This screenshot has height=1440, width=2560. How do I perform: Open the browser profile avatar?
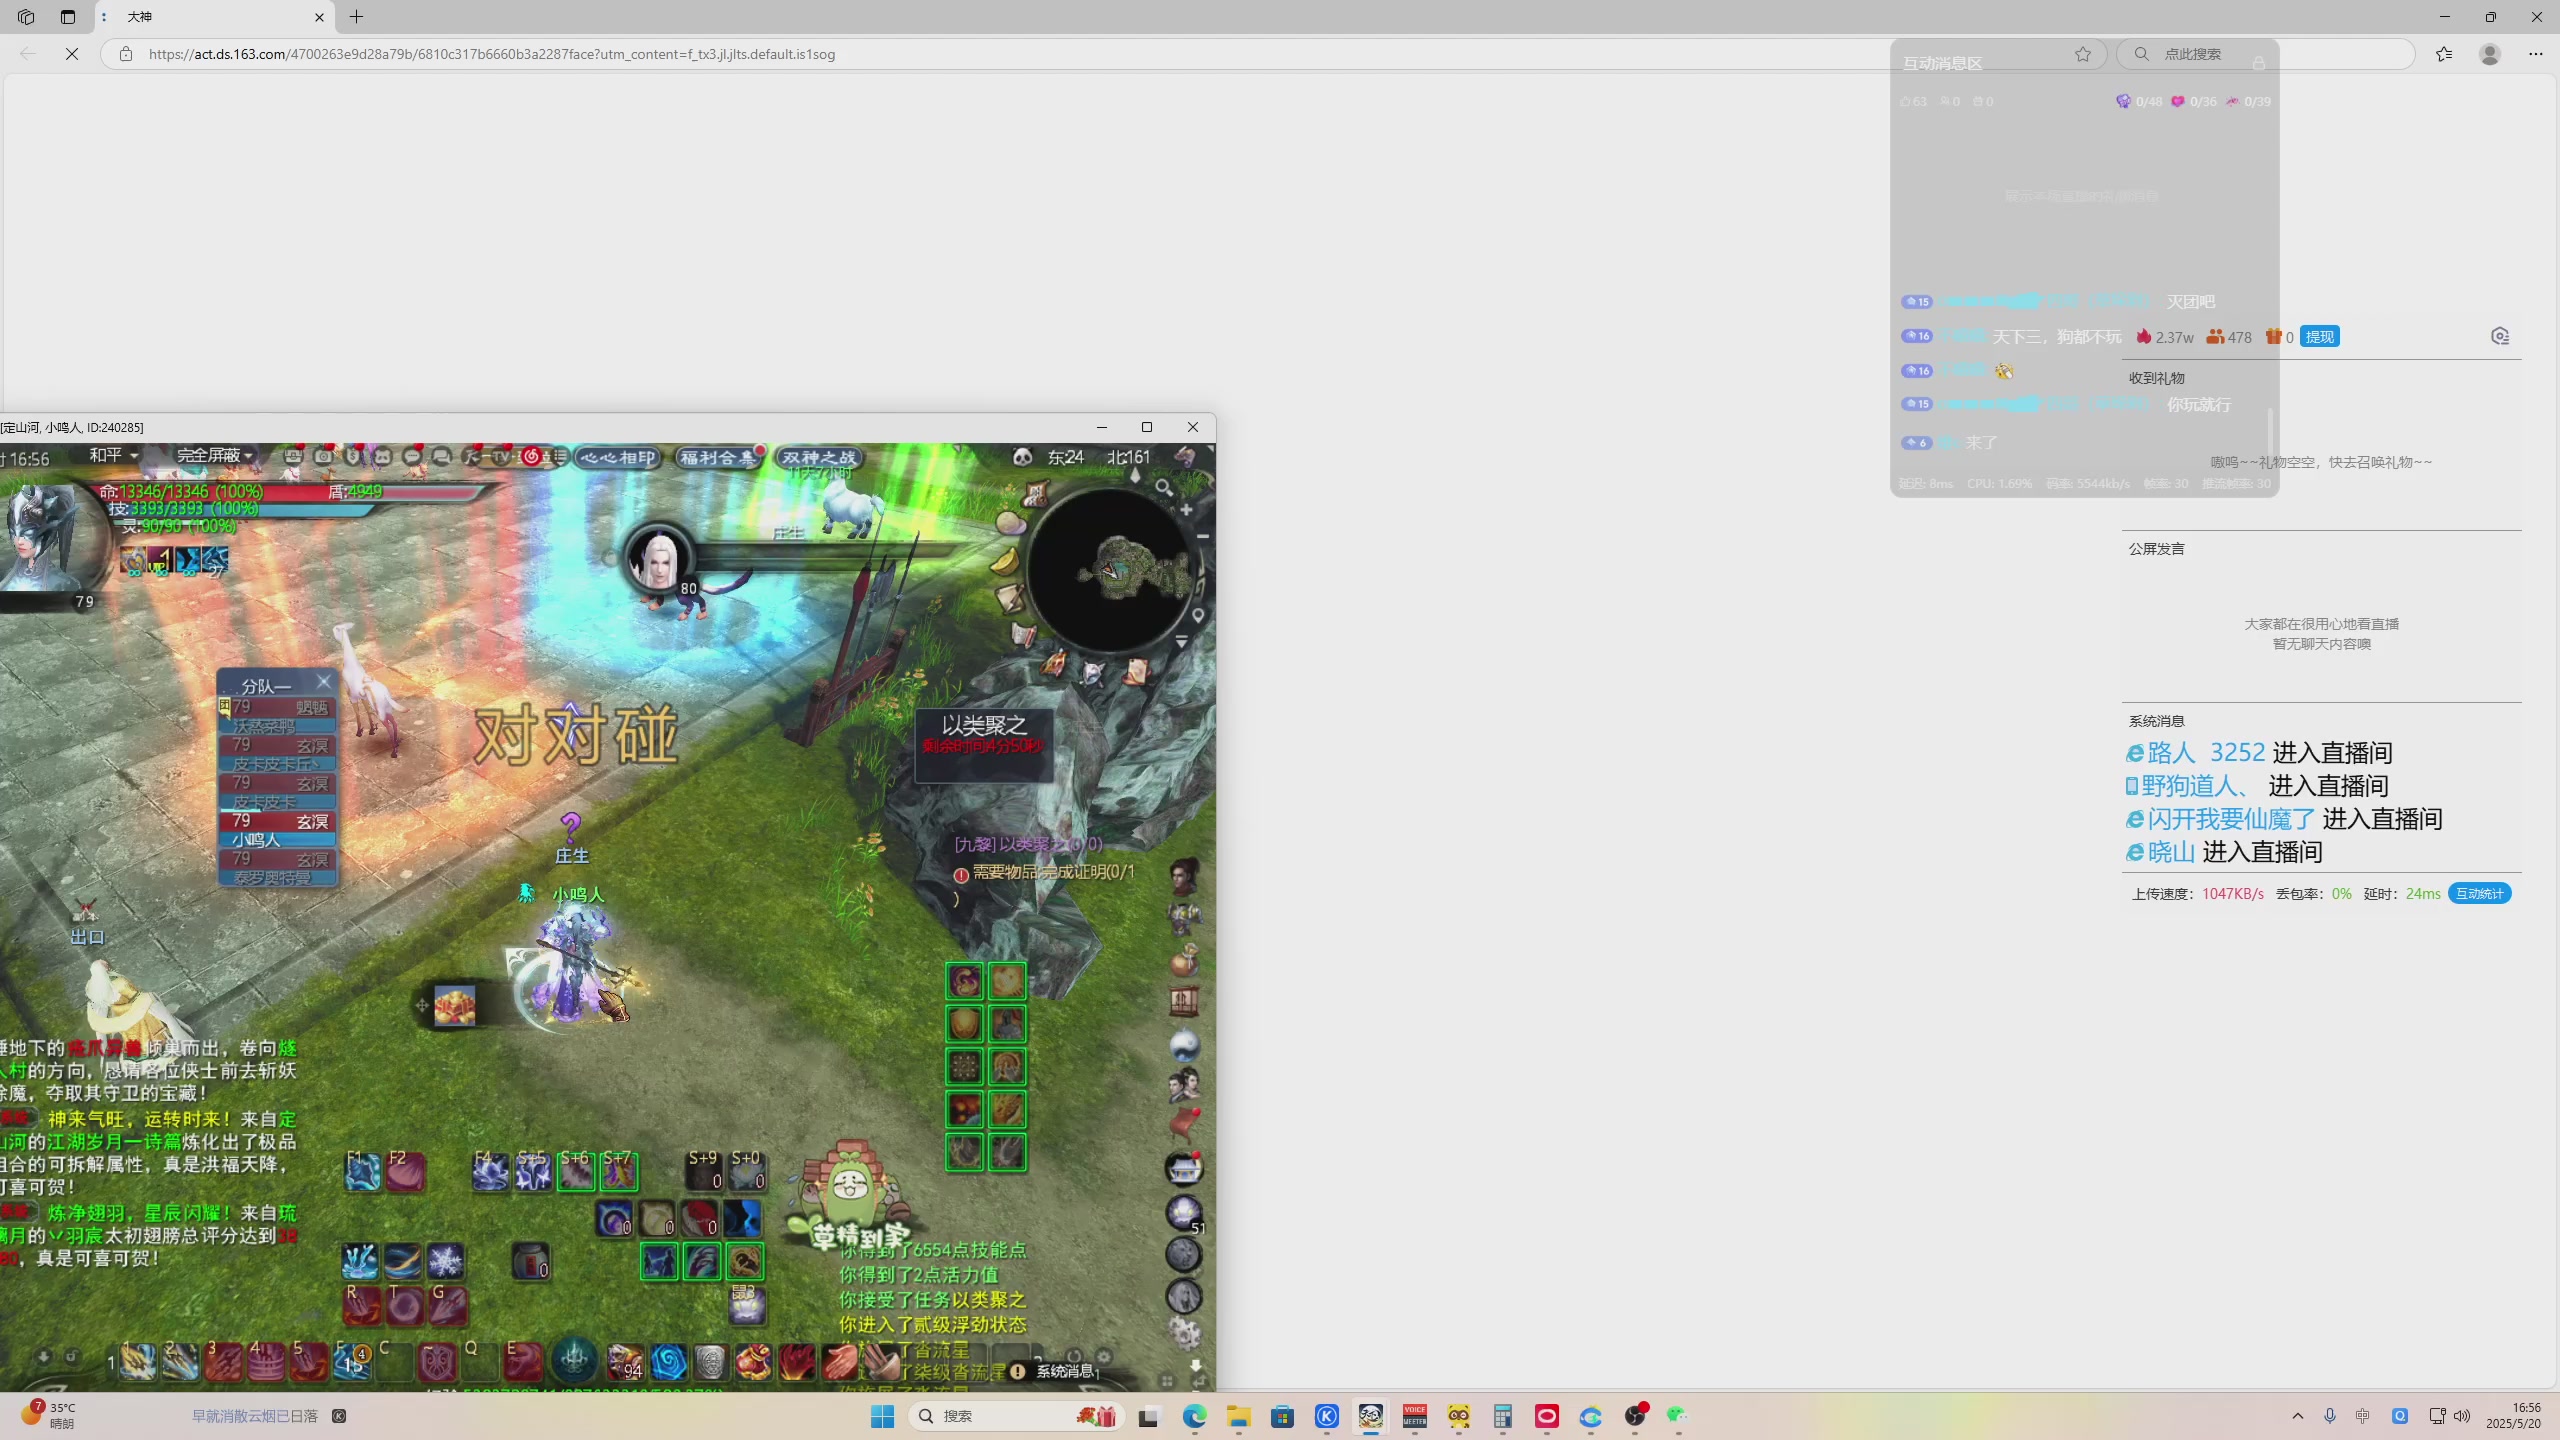[2490, 54]
